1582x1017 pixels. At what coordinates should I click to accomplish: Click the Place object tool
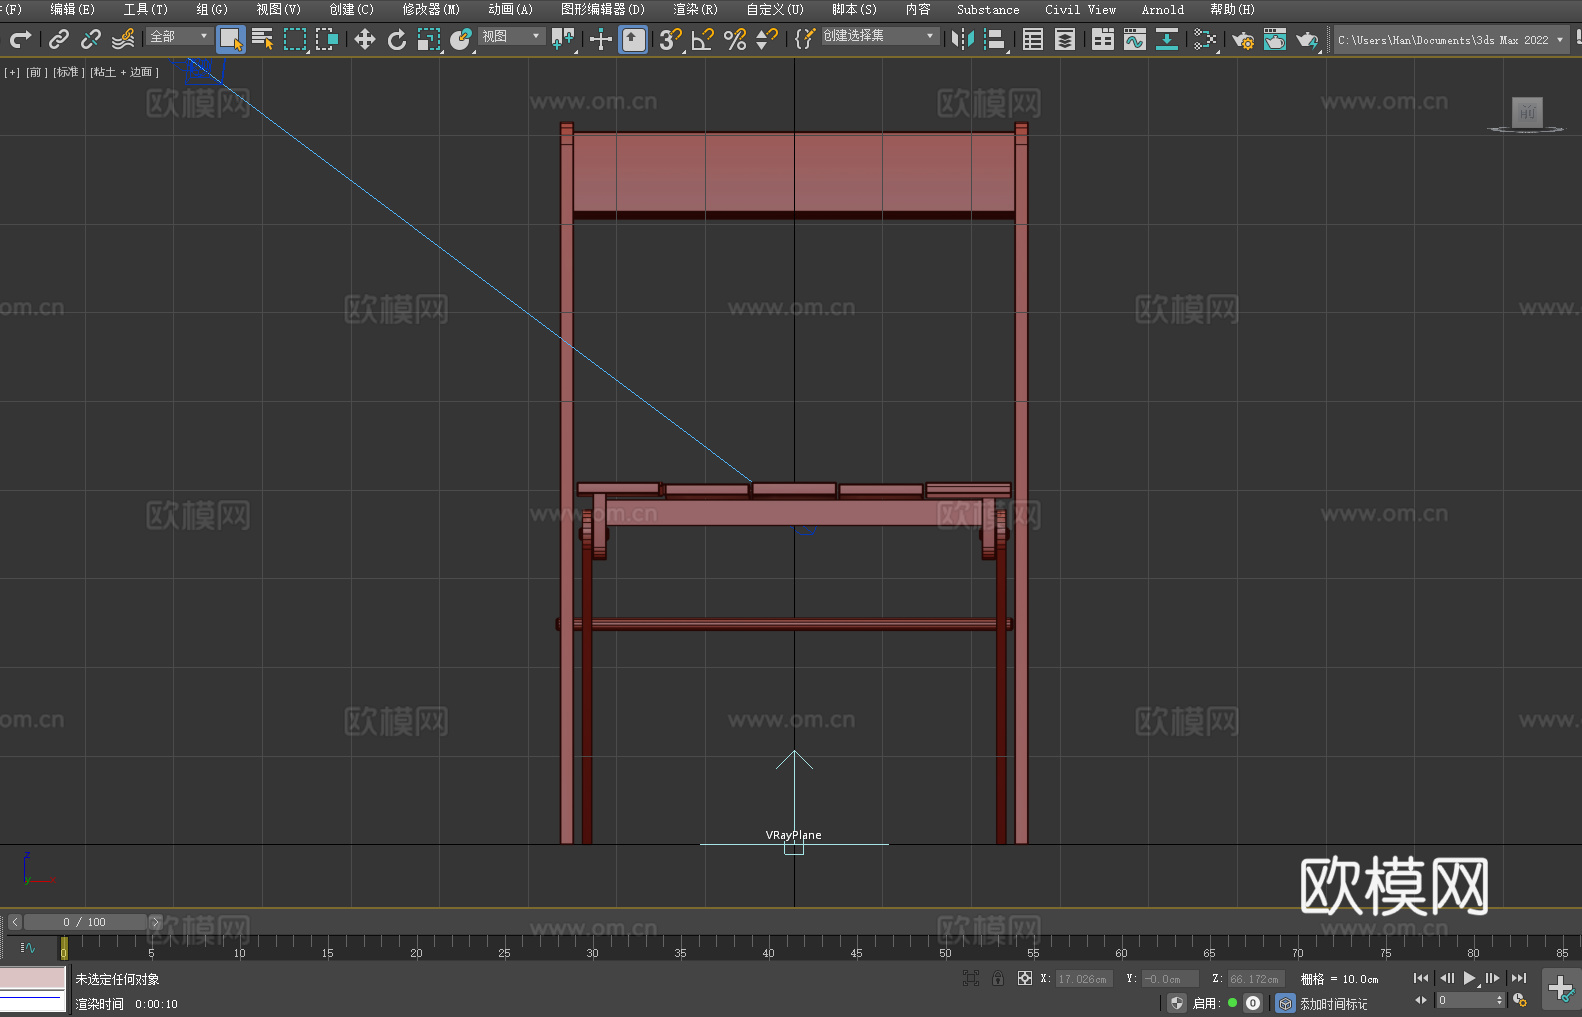tap(461, 39)
